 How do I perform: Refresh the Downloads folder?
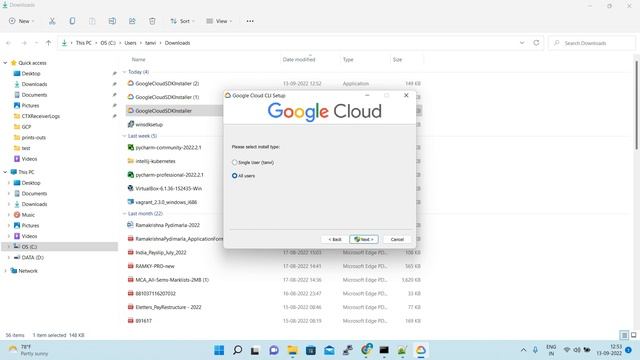536,43
